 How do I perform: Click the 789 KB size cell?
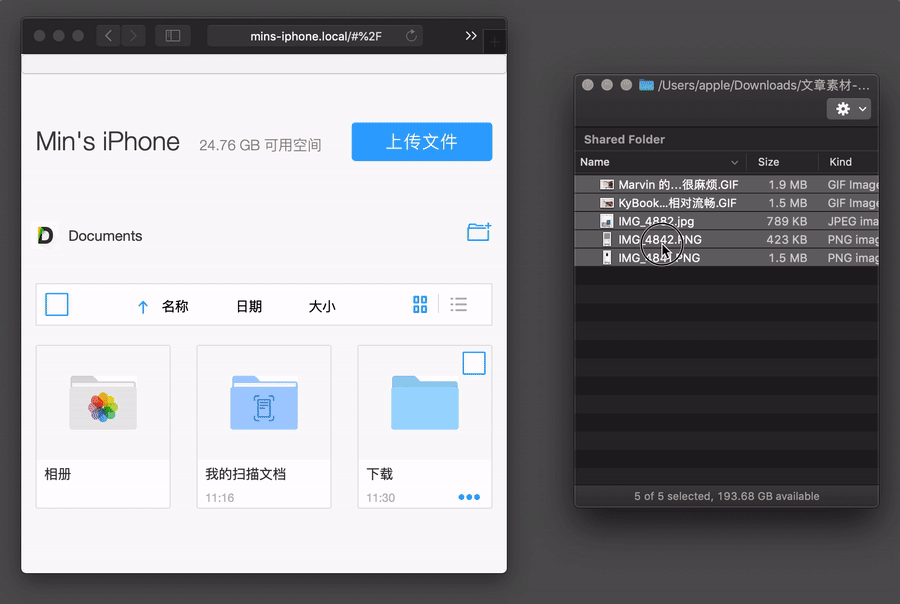(786, 221)
